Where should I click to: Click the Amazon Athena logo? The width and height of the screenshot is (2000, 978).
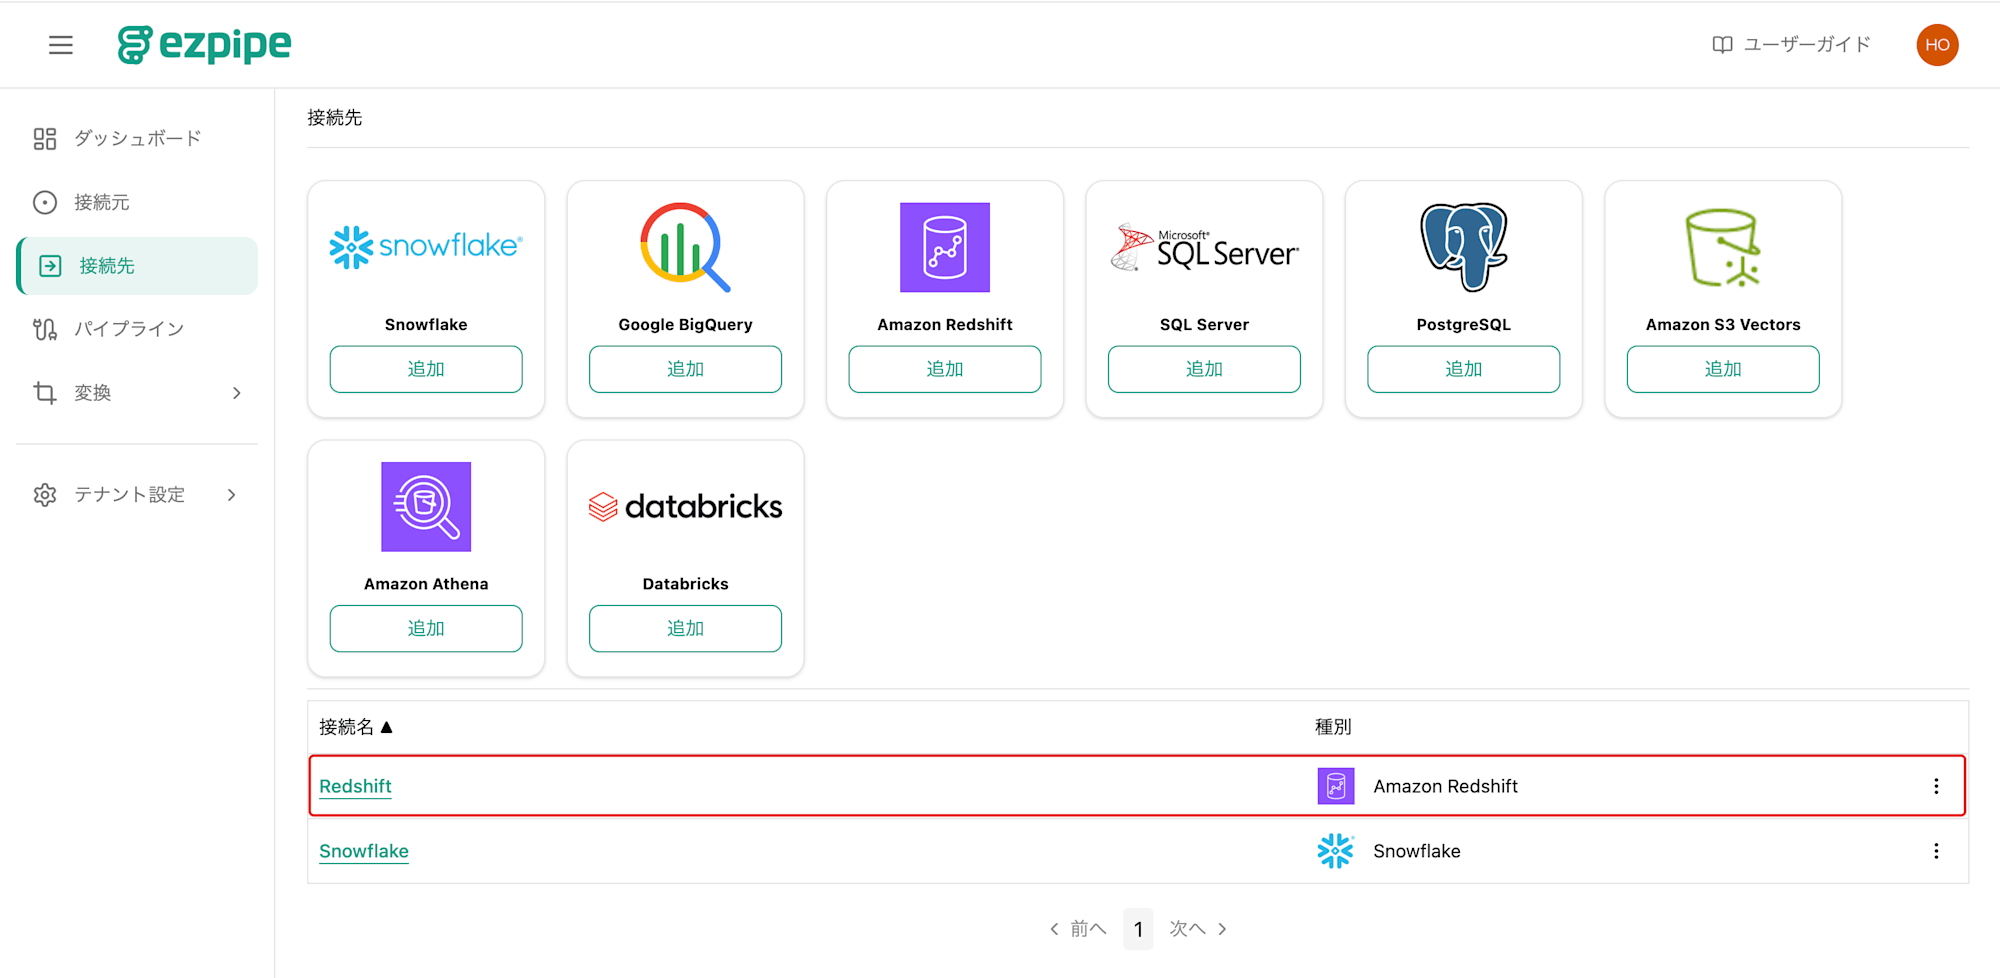point(426,507)
